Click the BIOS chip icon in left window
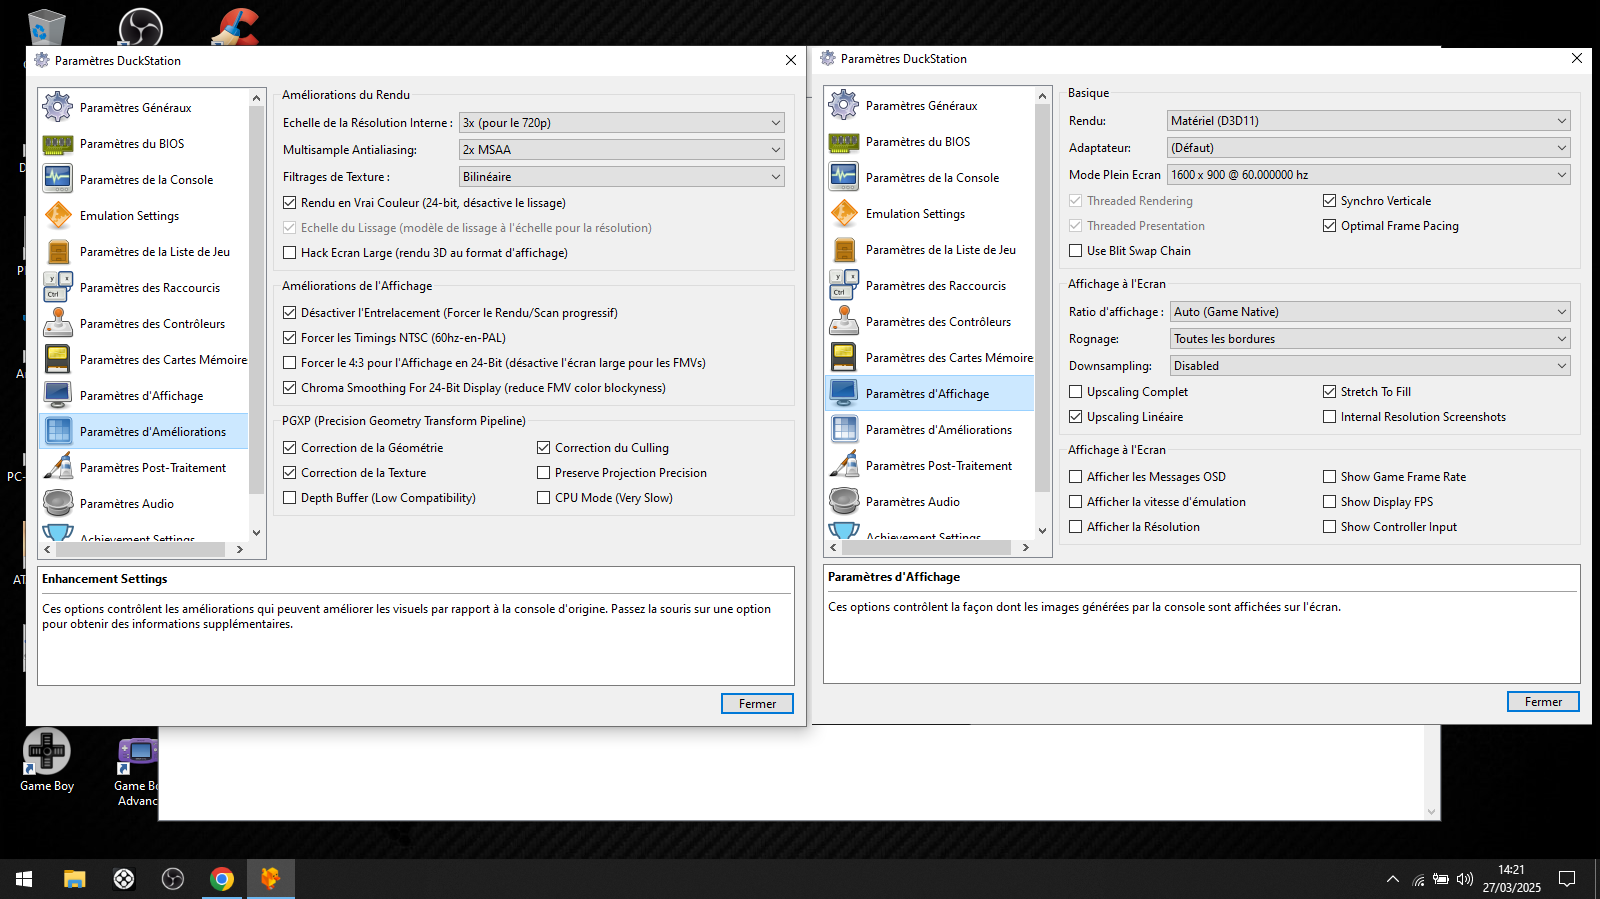 pyautogui.click(x=58, y=144)
